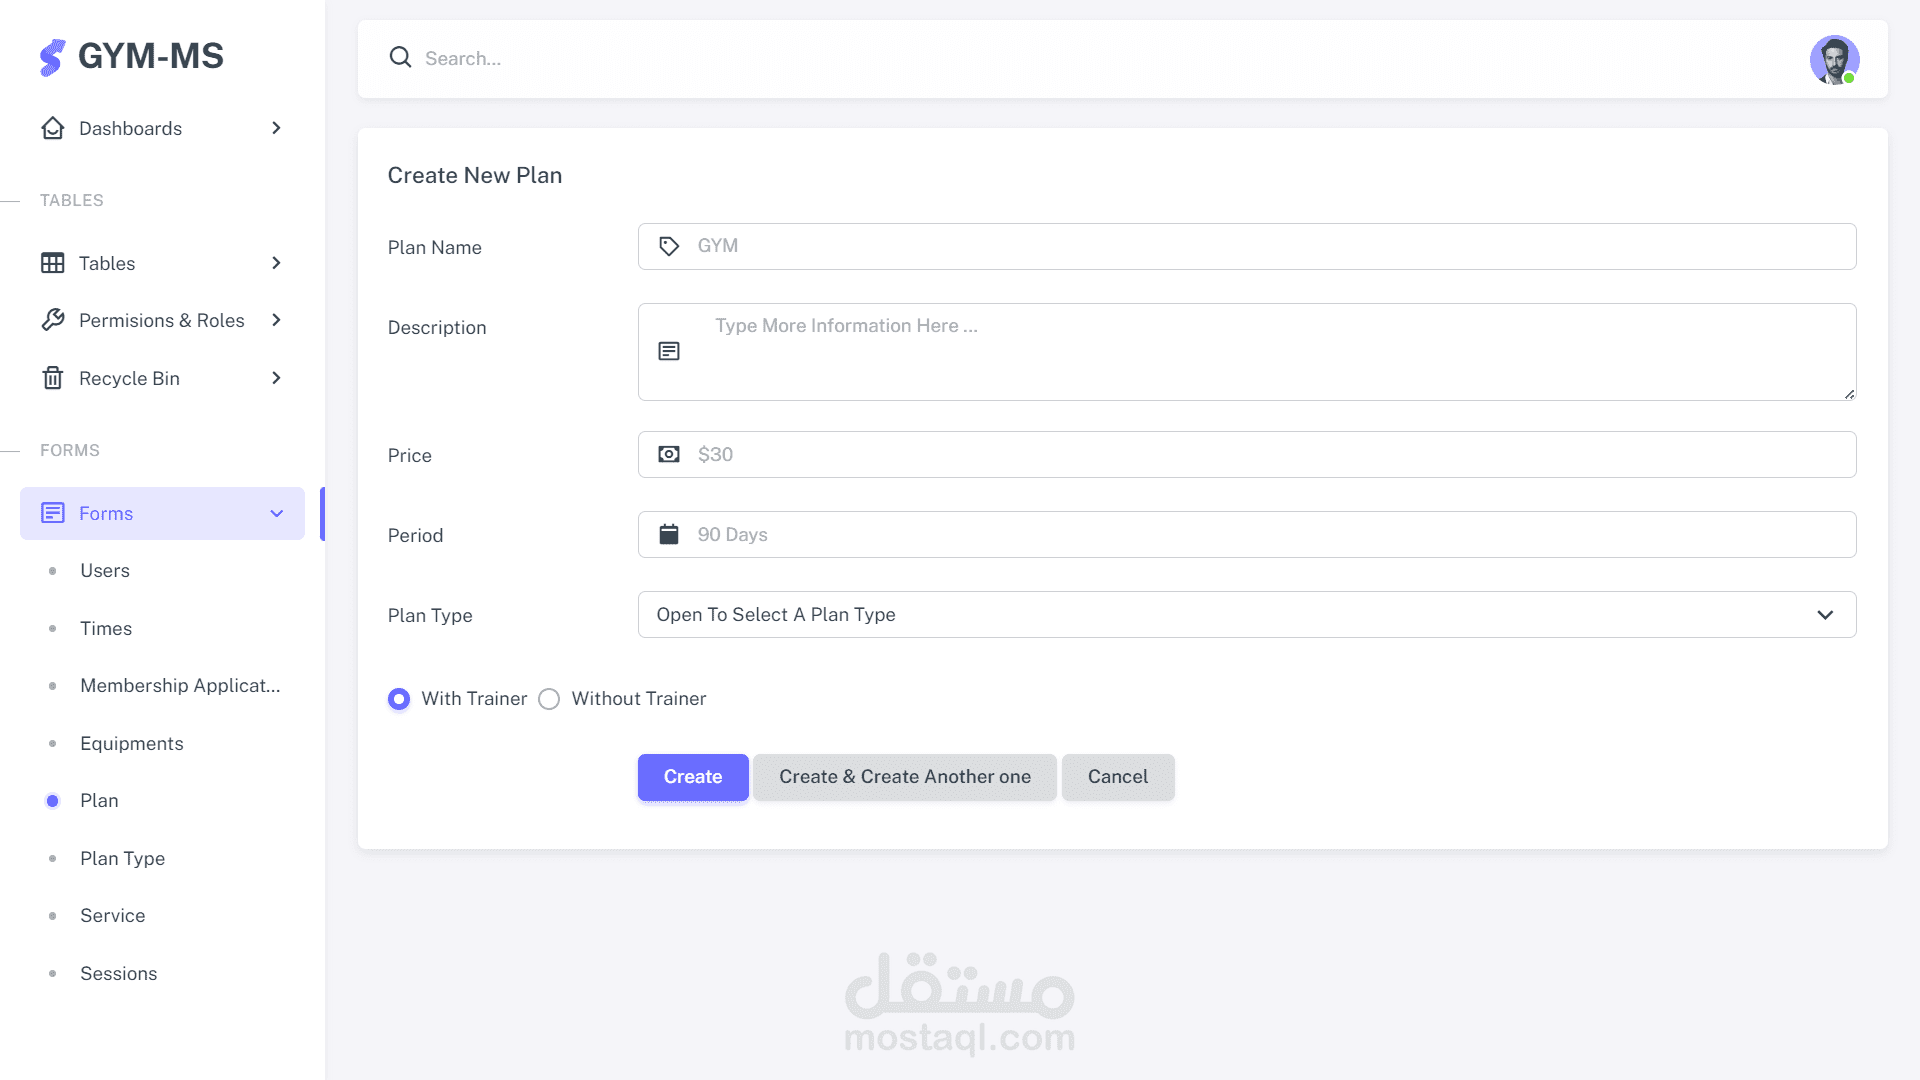
Task: Click the calendar icon in Period field
Action: (x=669, y=534)
